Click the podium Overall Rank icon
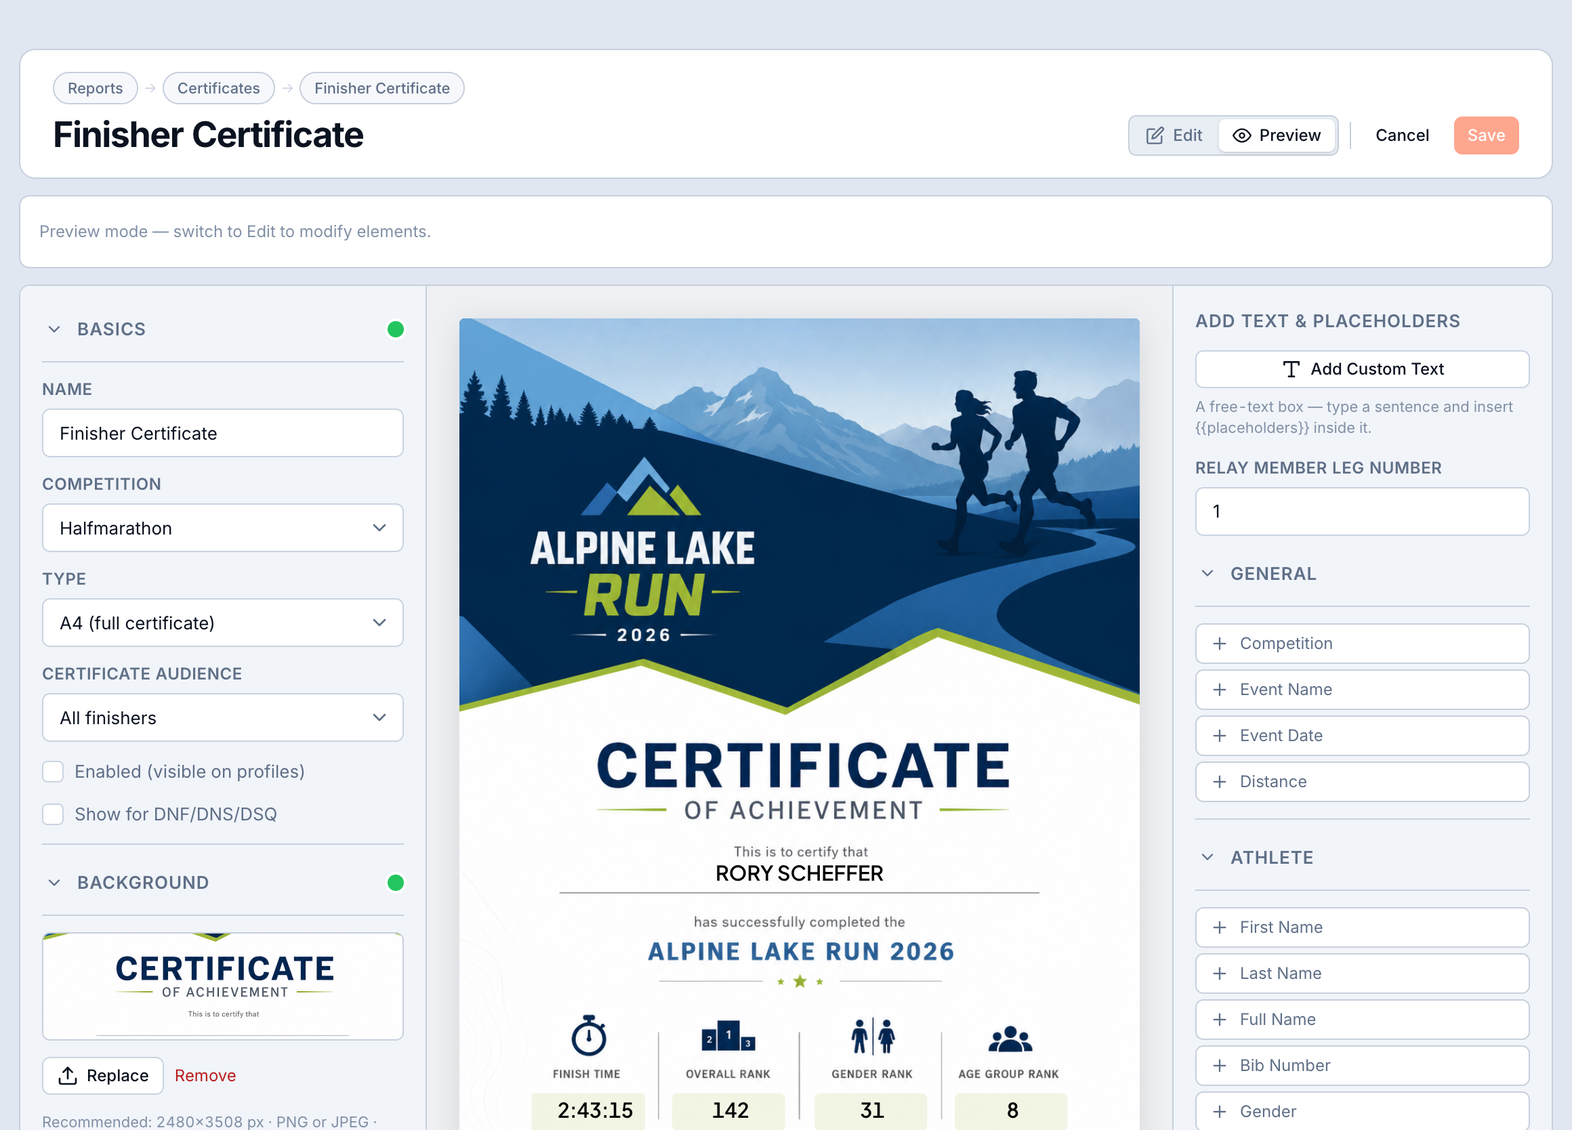This screenshot has width=1572, height=1130. coord(728,1037)
